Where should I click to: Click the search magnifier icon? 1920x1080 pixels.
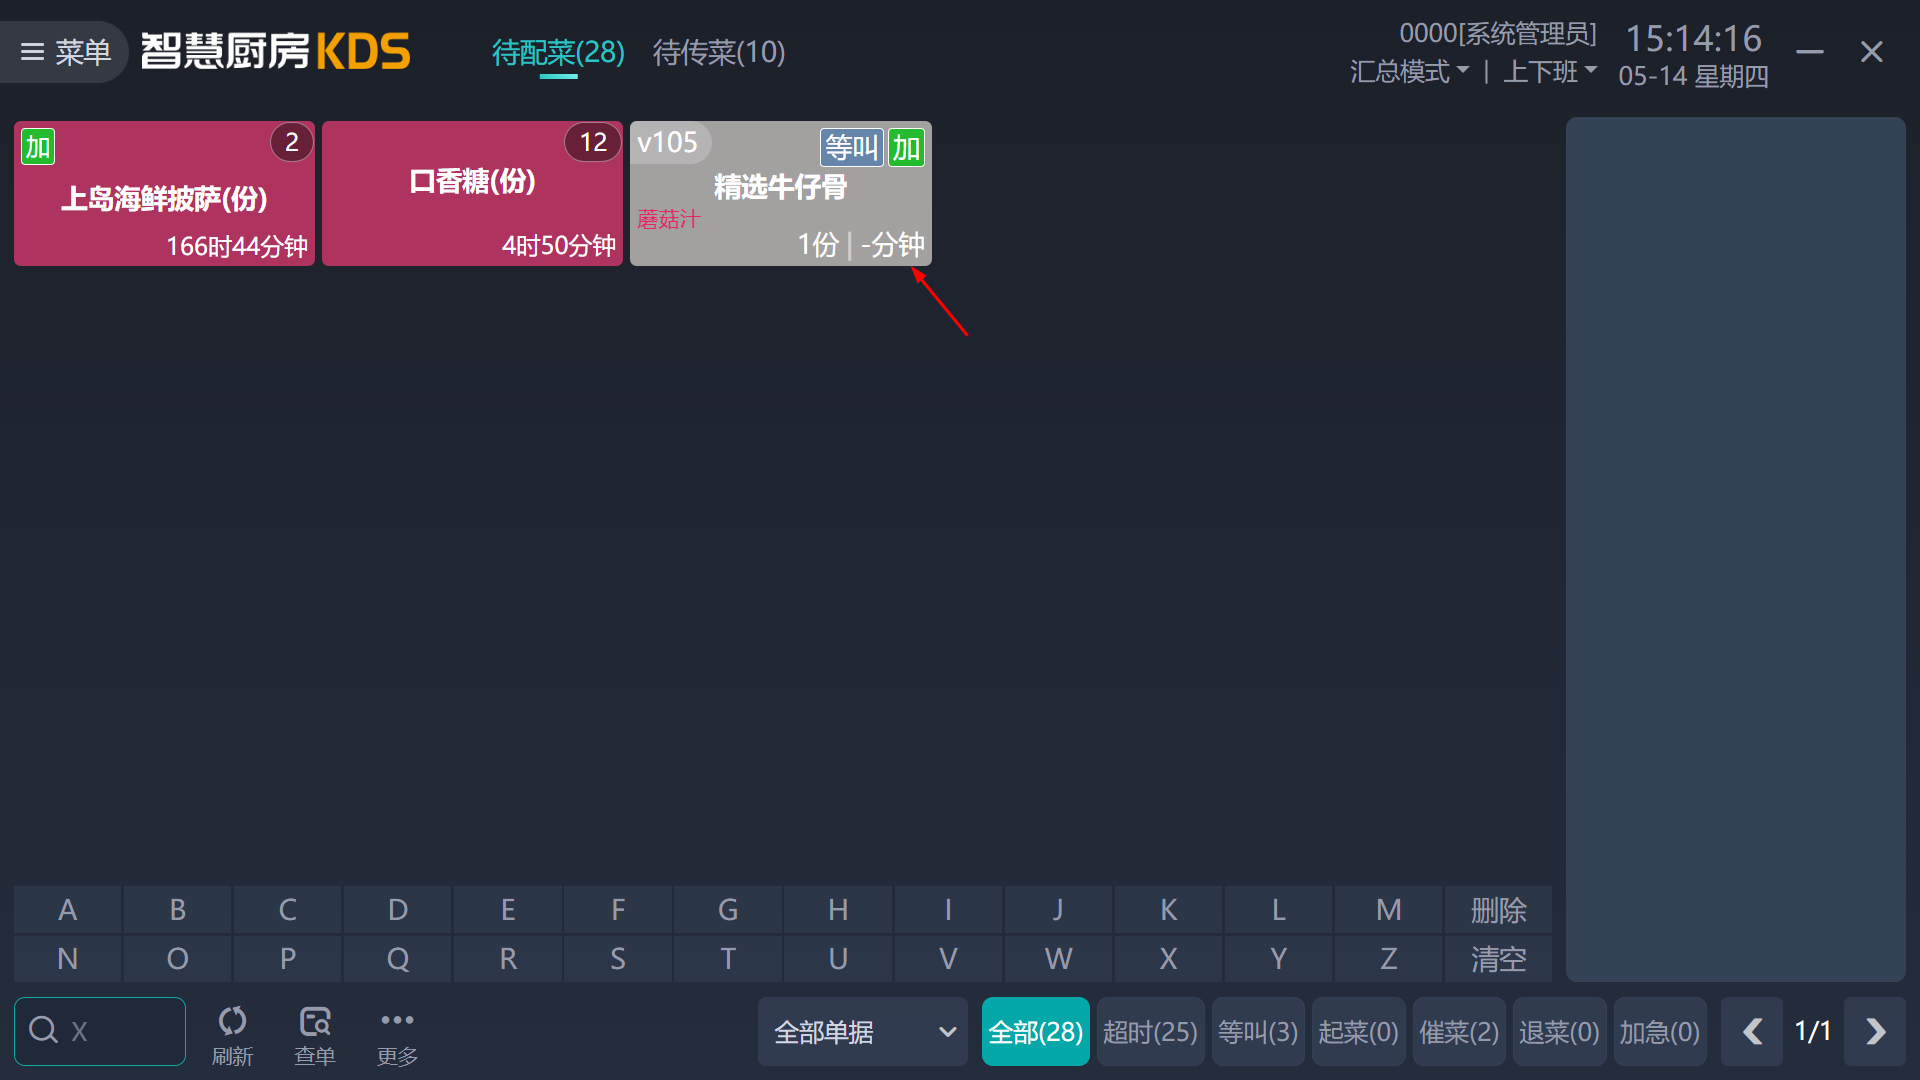coord(43,1030)
